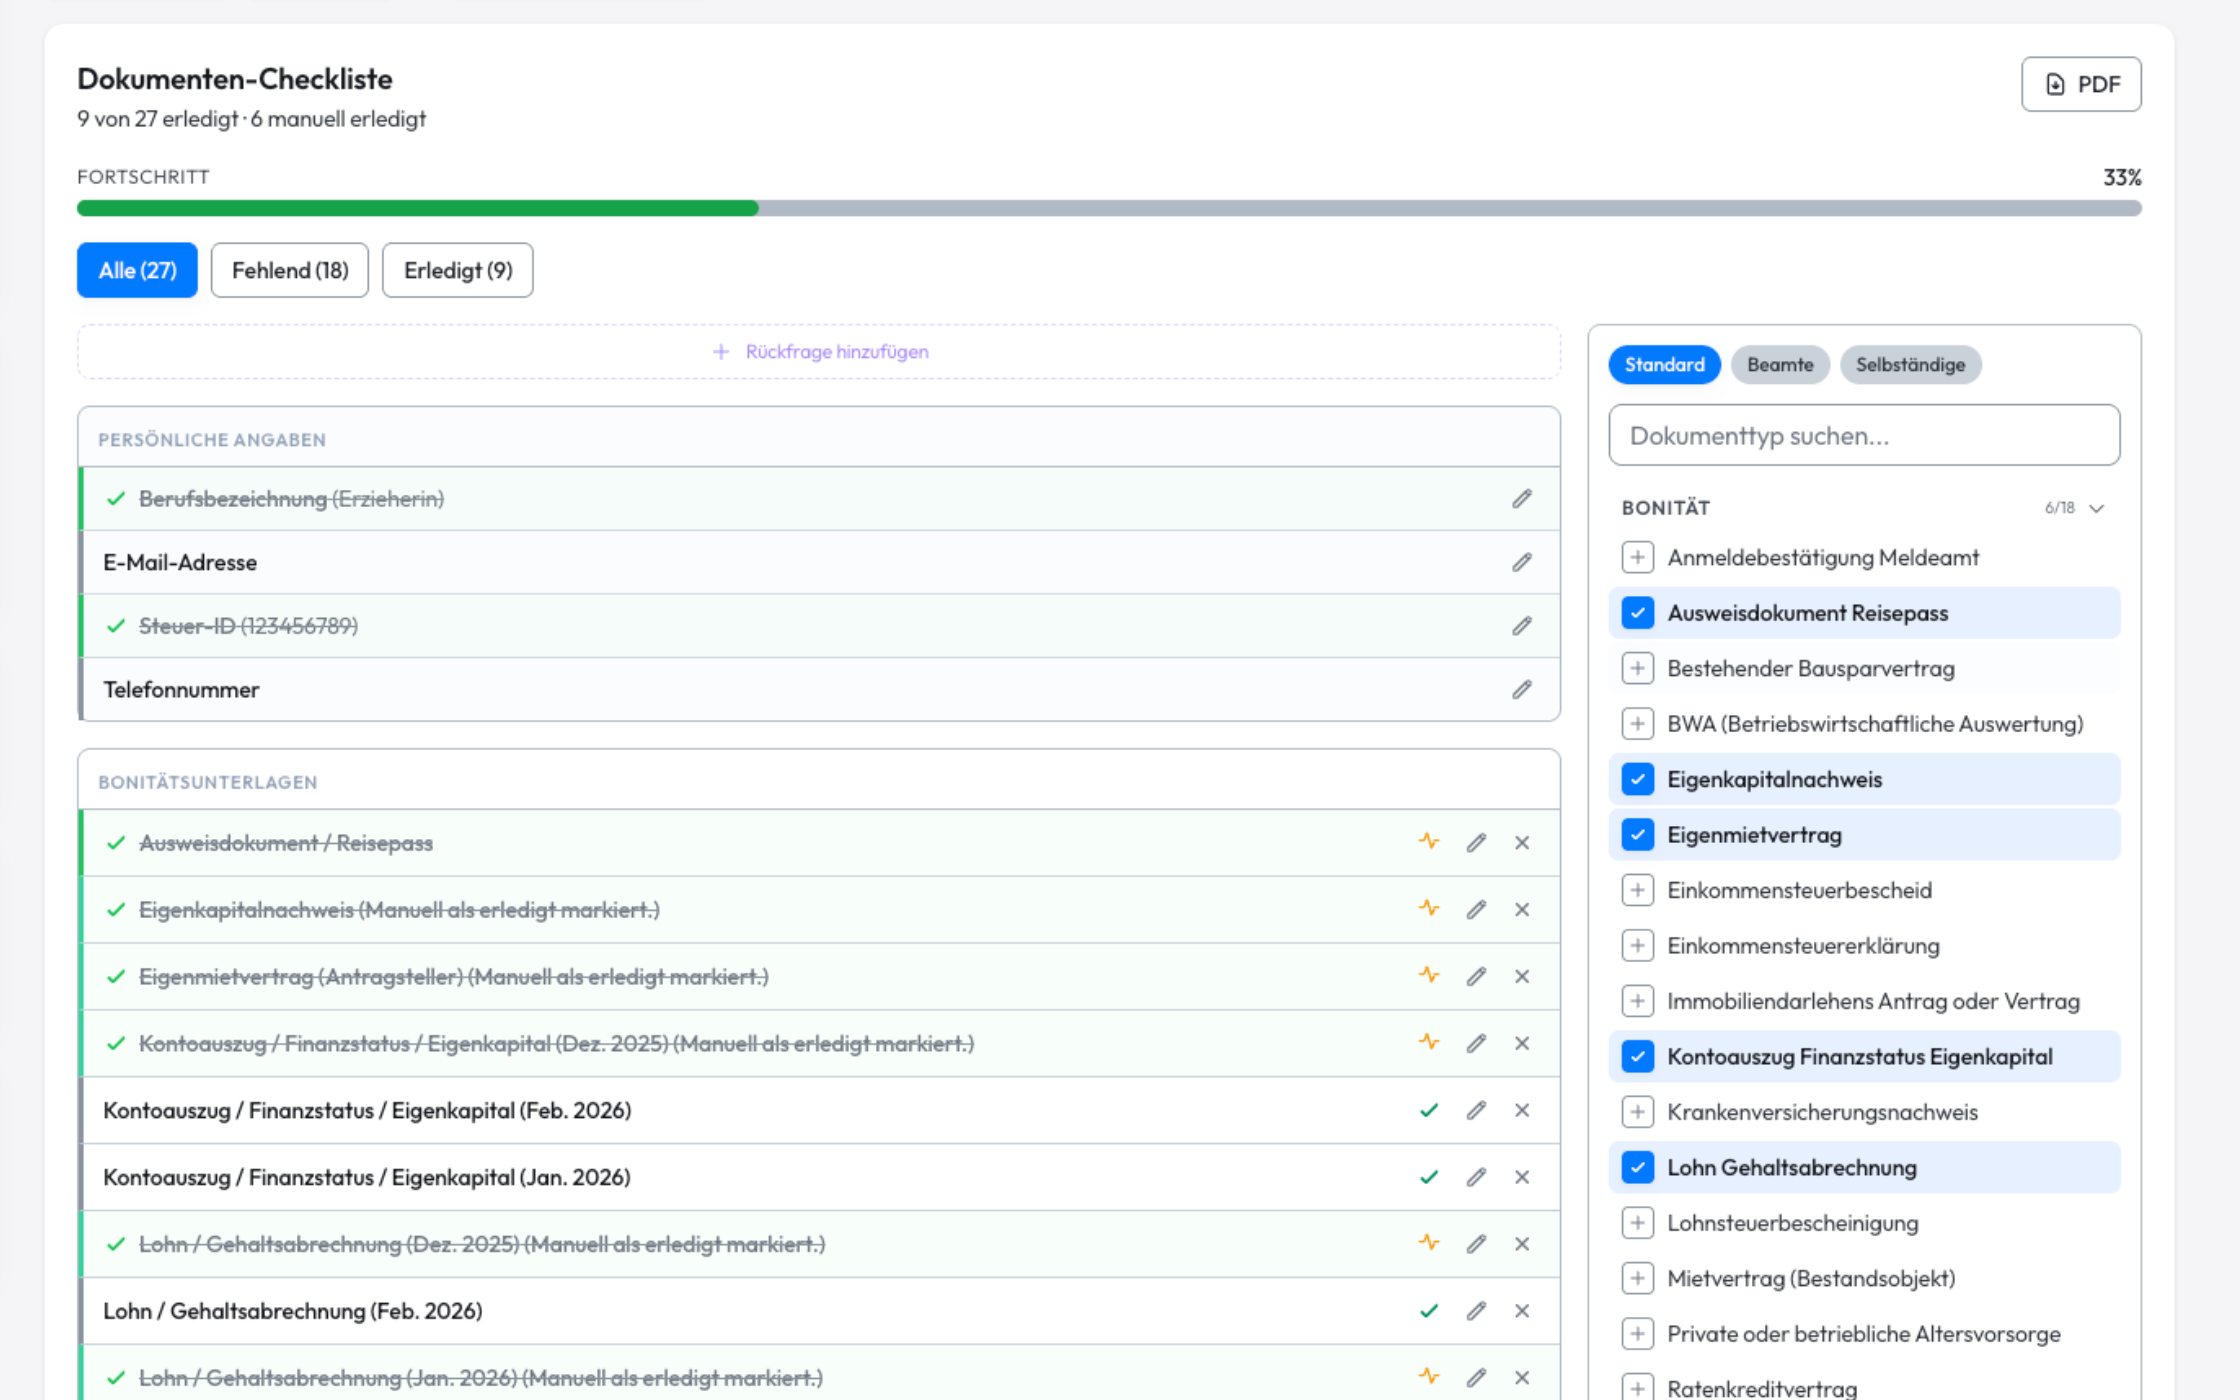The width and height of the screenshot is (2240, 1400).
Task: Open the Fehlend (18) filter tab
Action: pyautogui.click(x=289, y=270)
